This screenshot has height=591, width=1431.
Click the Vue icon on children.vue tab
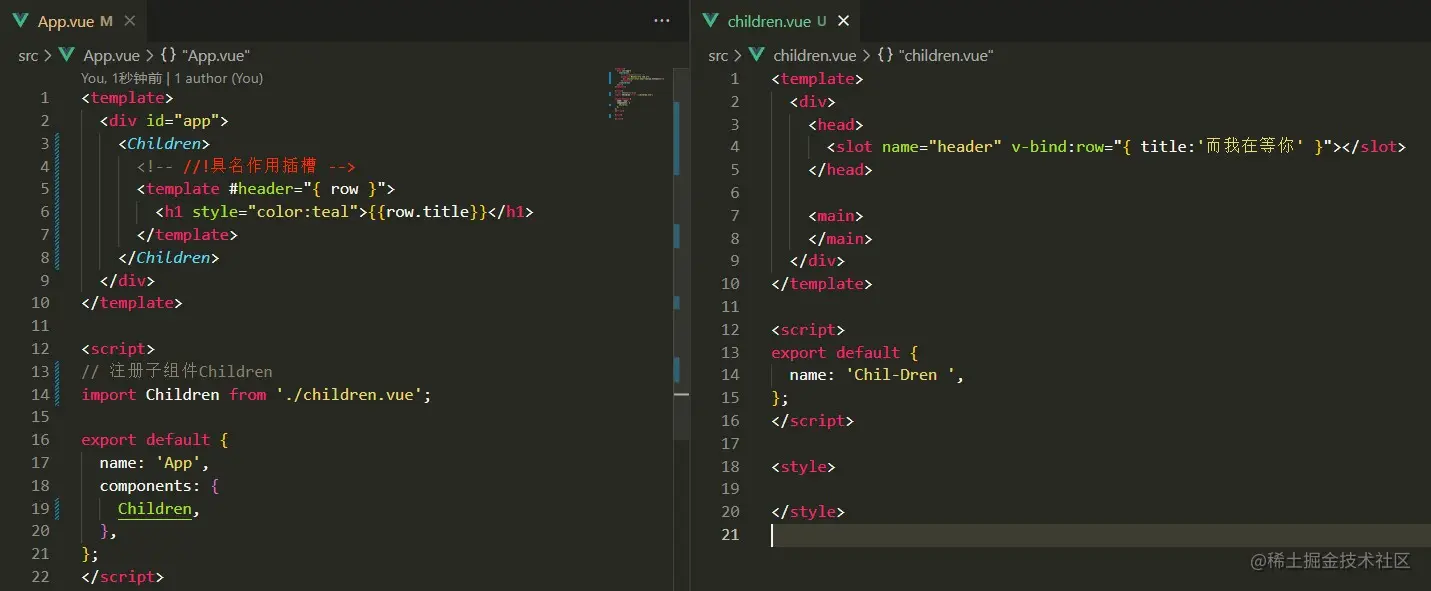(711, 21)
